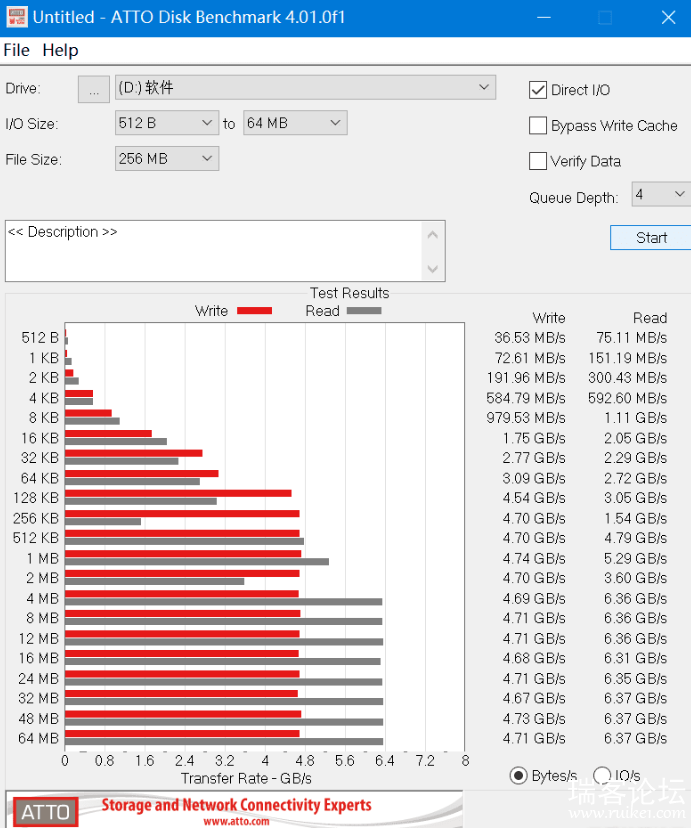Click the browse drive '...' button

coord(93,89)
